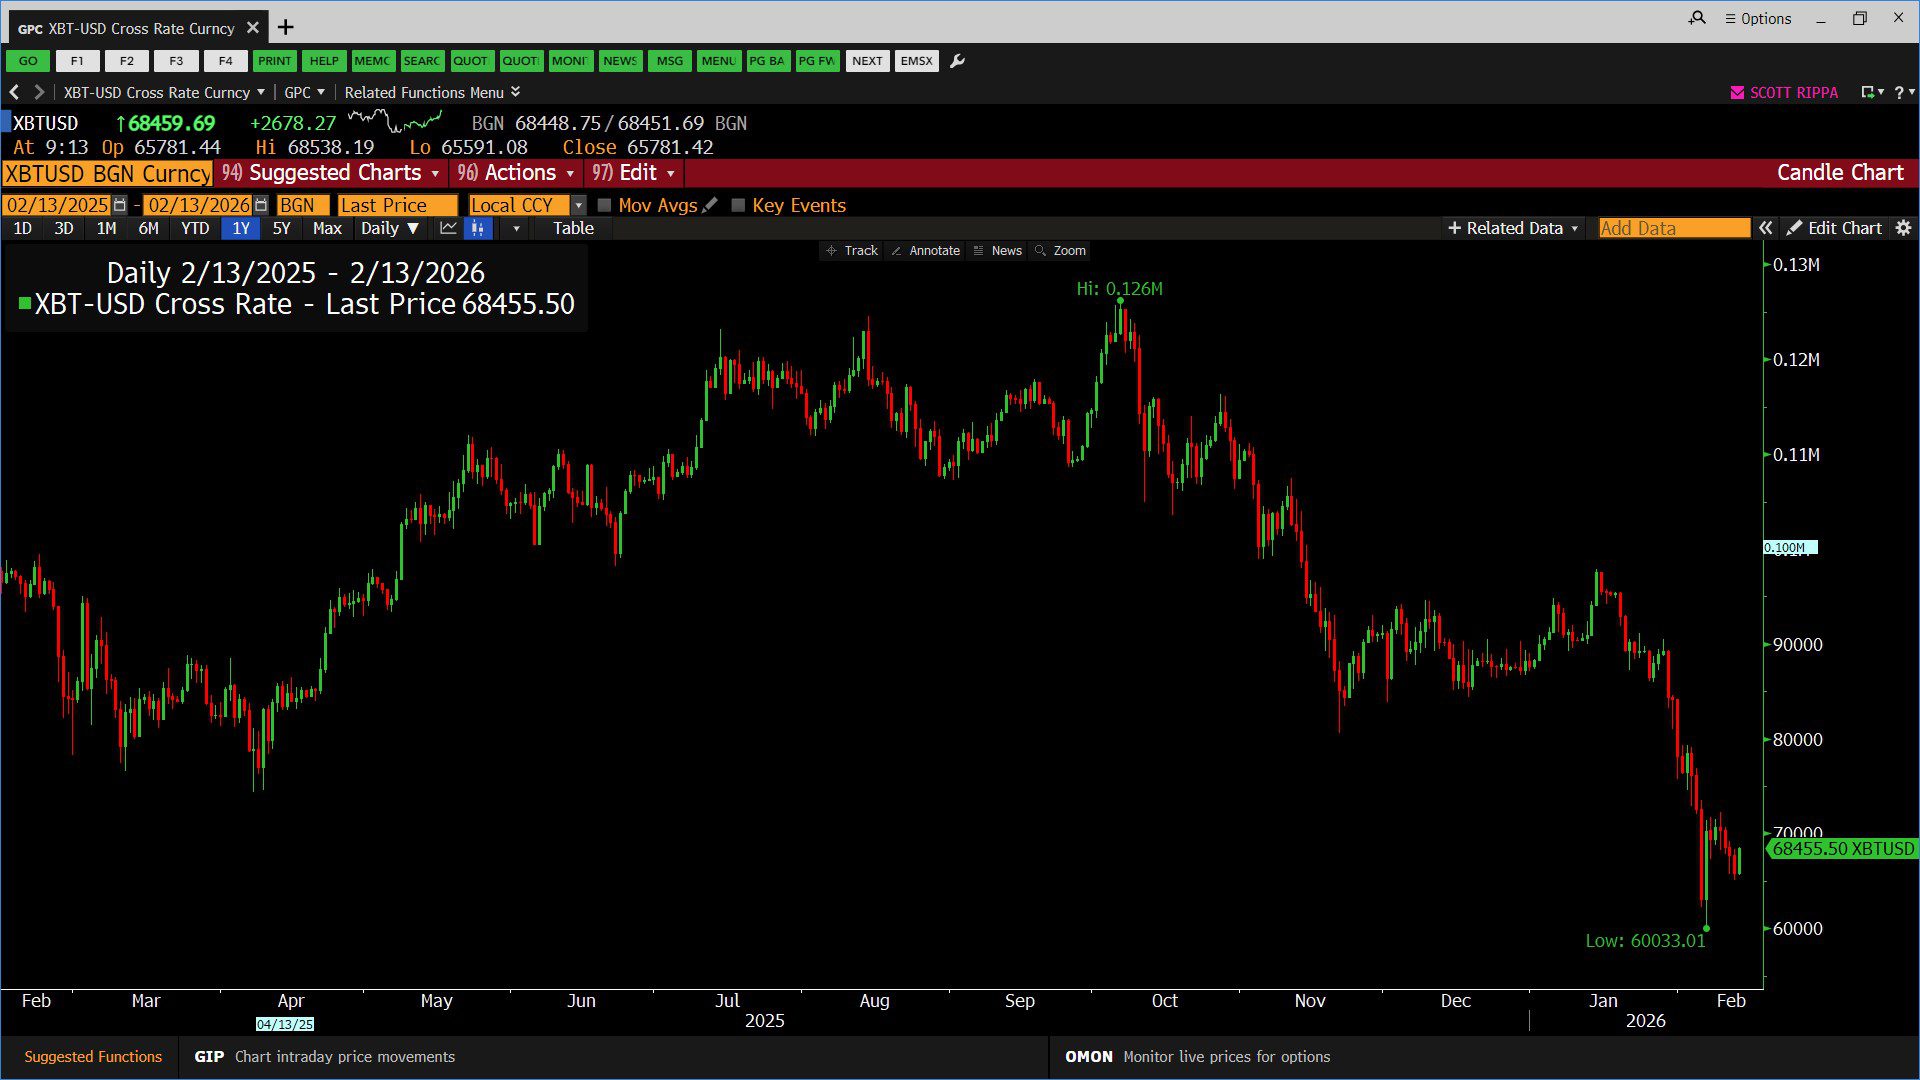
Task: Click the magnifier search icon near Options
Action: pos(1697,18)
